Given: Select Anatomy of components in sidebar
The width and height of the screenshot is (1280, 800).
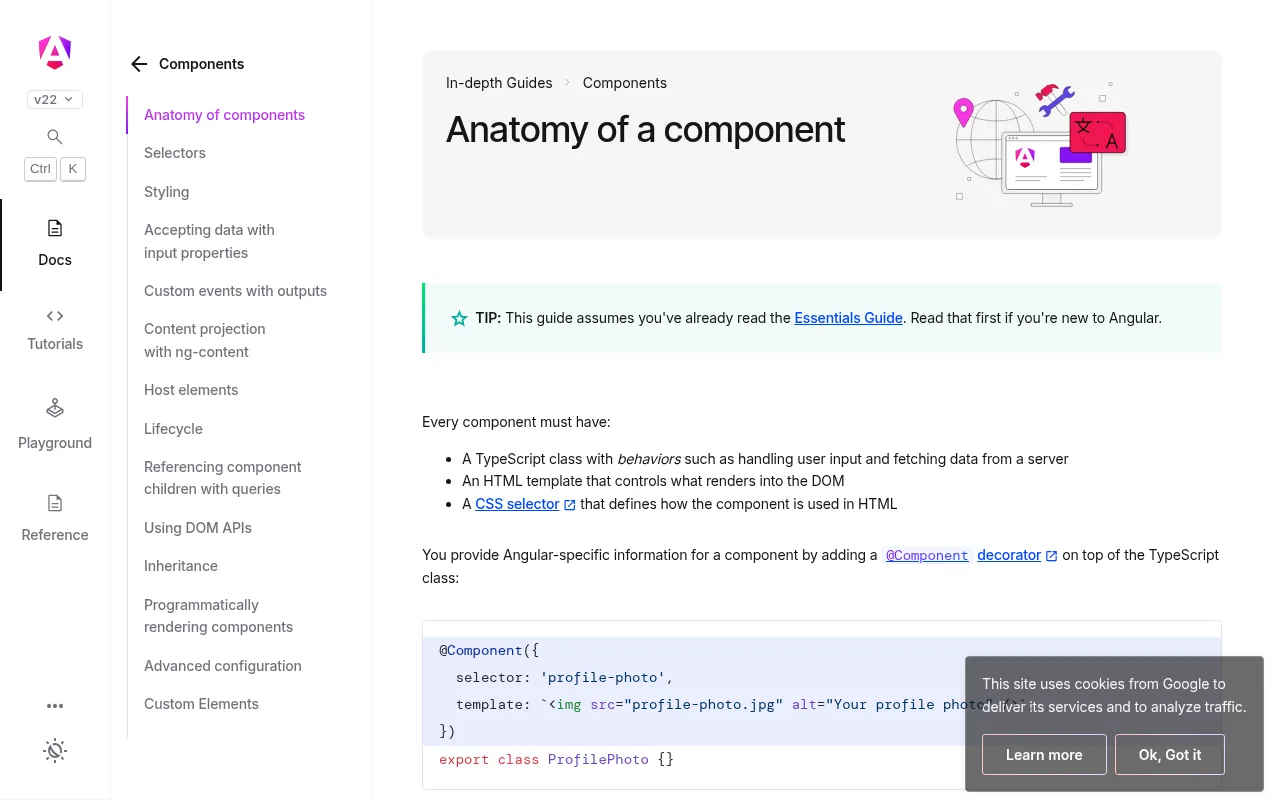Looking at the screenshot, I should point(224,115).
